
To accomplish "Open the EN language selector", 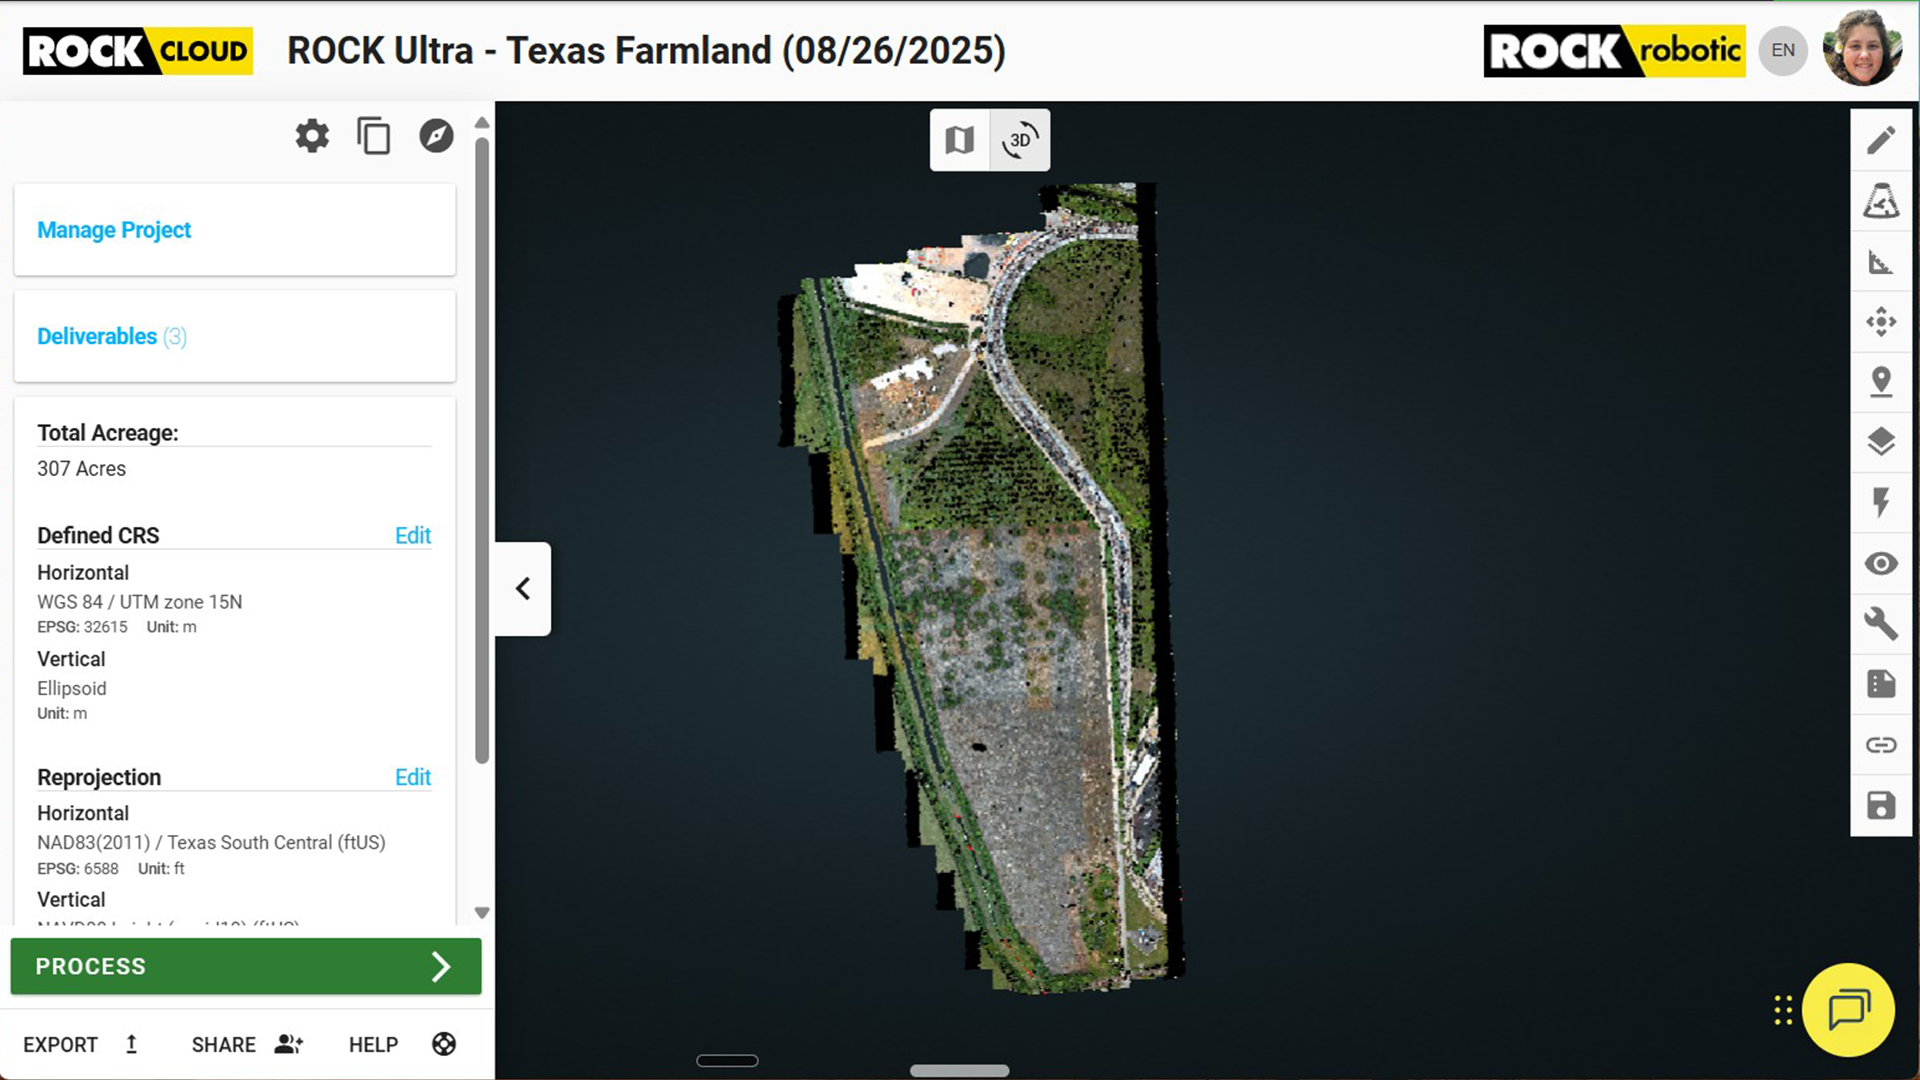I will (x=1783, y=51).
